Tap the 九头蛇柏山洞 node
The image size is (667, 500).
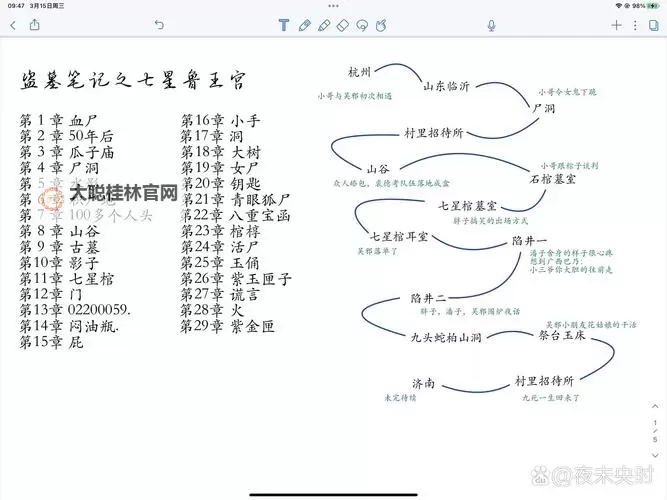(446, 337)
